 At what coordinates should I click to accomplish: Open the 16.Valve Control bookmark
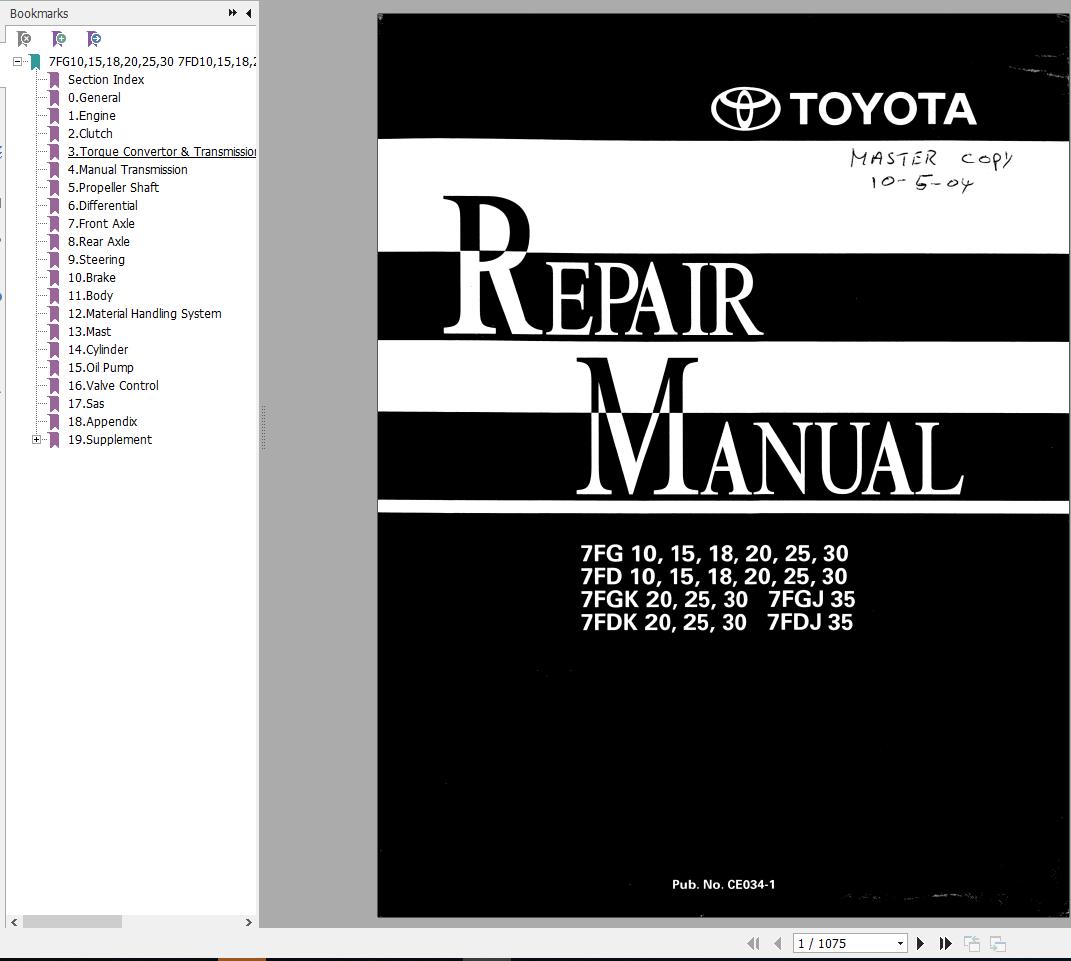coord(113,385)
